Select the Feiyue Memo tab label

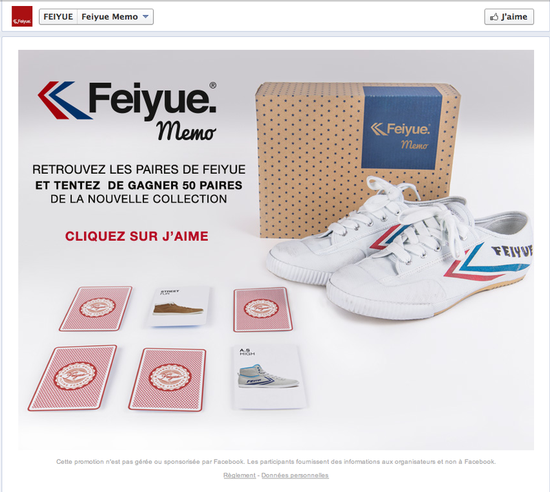(109, 17)
